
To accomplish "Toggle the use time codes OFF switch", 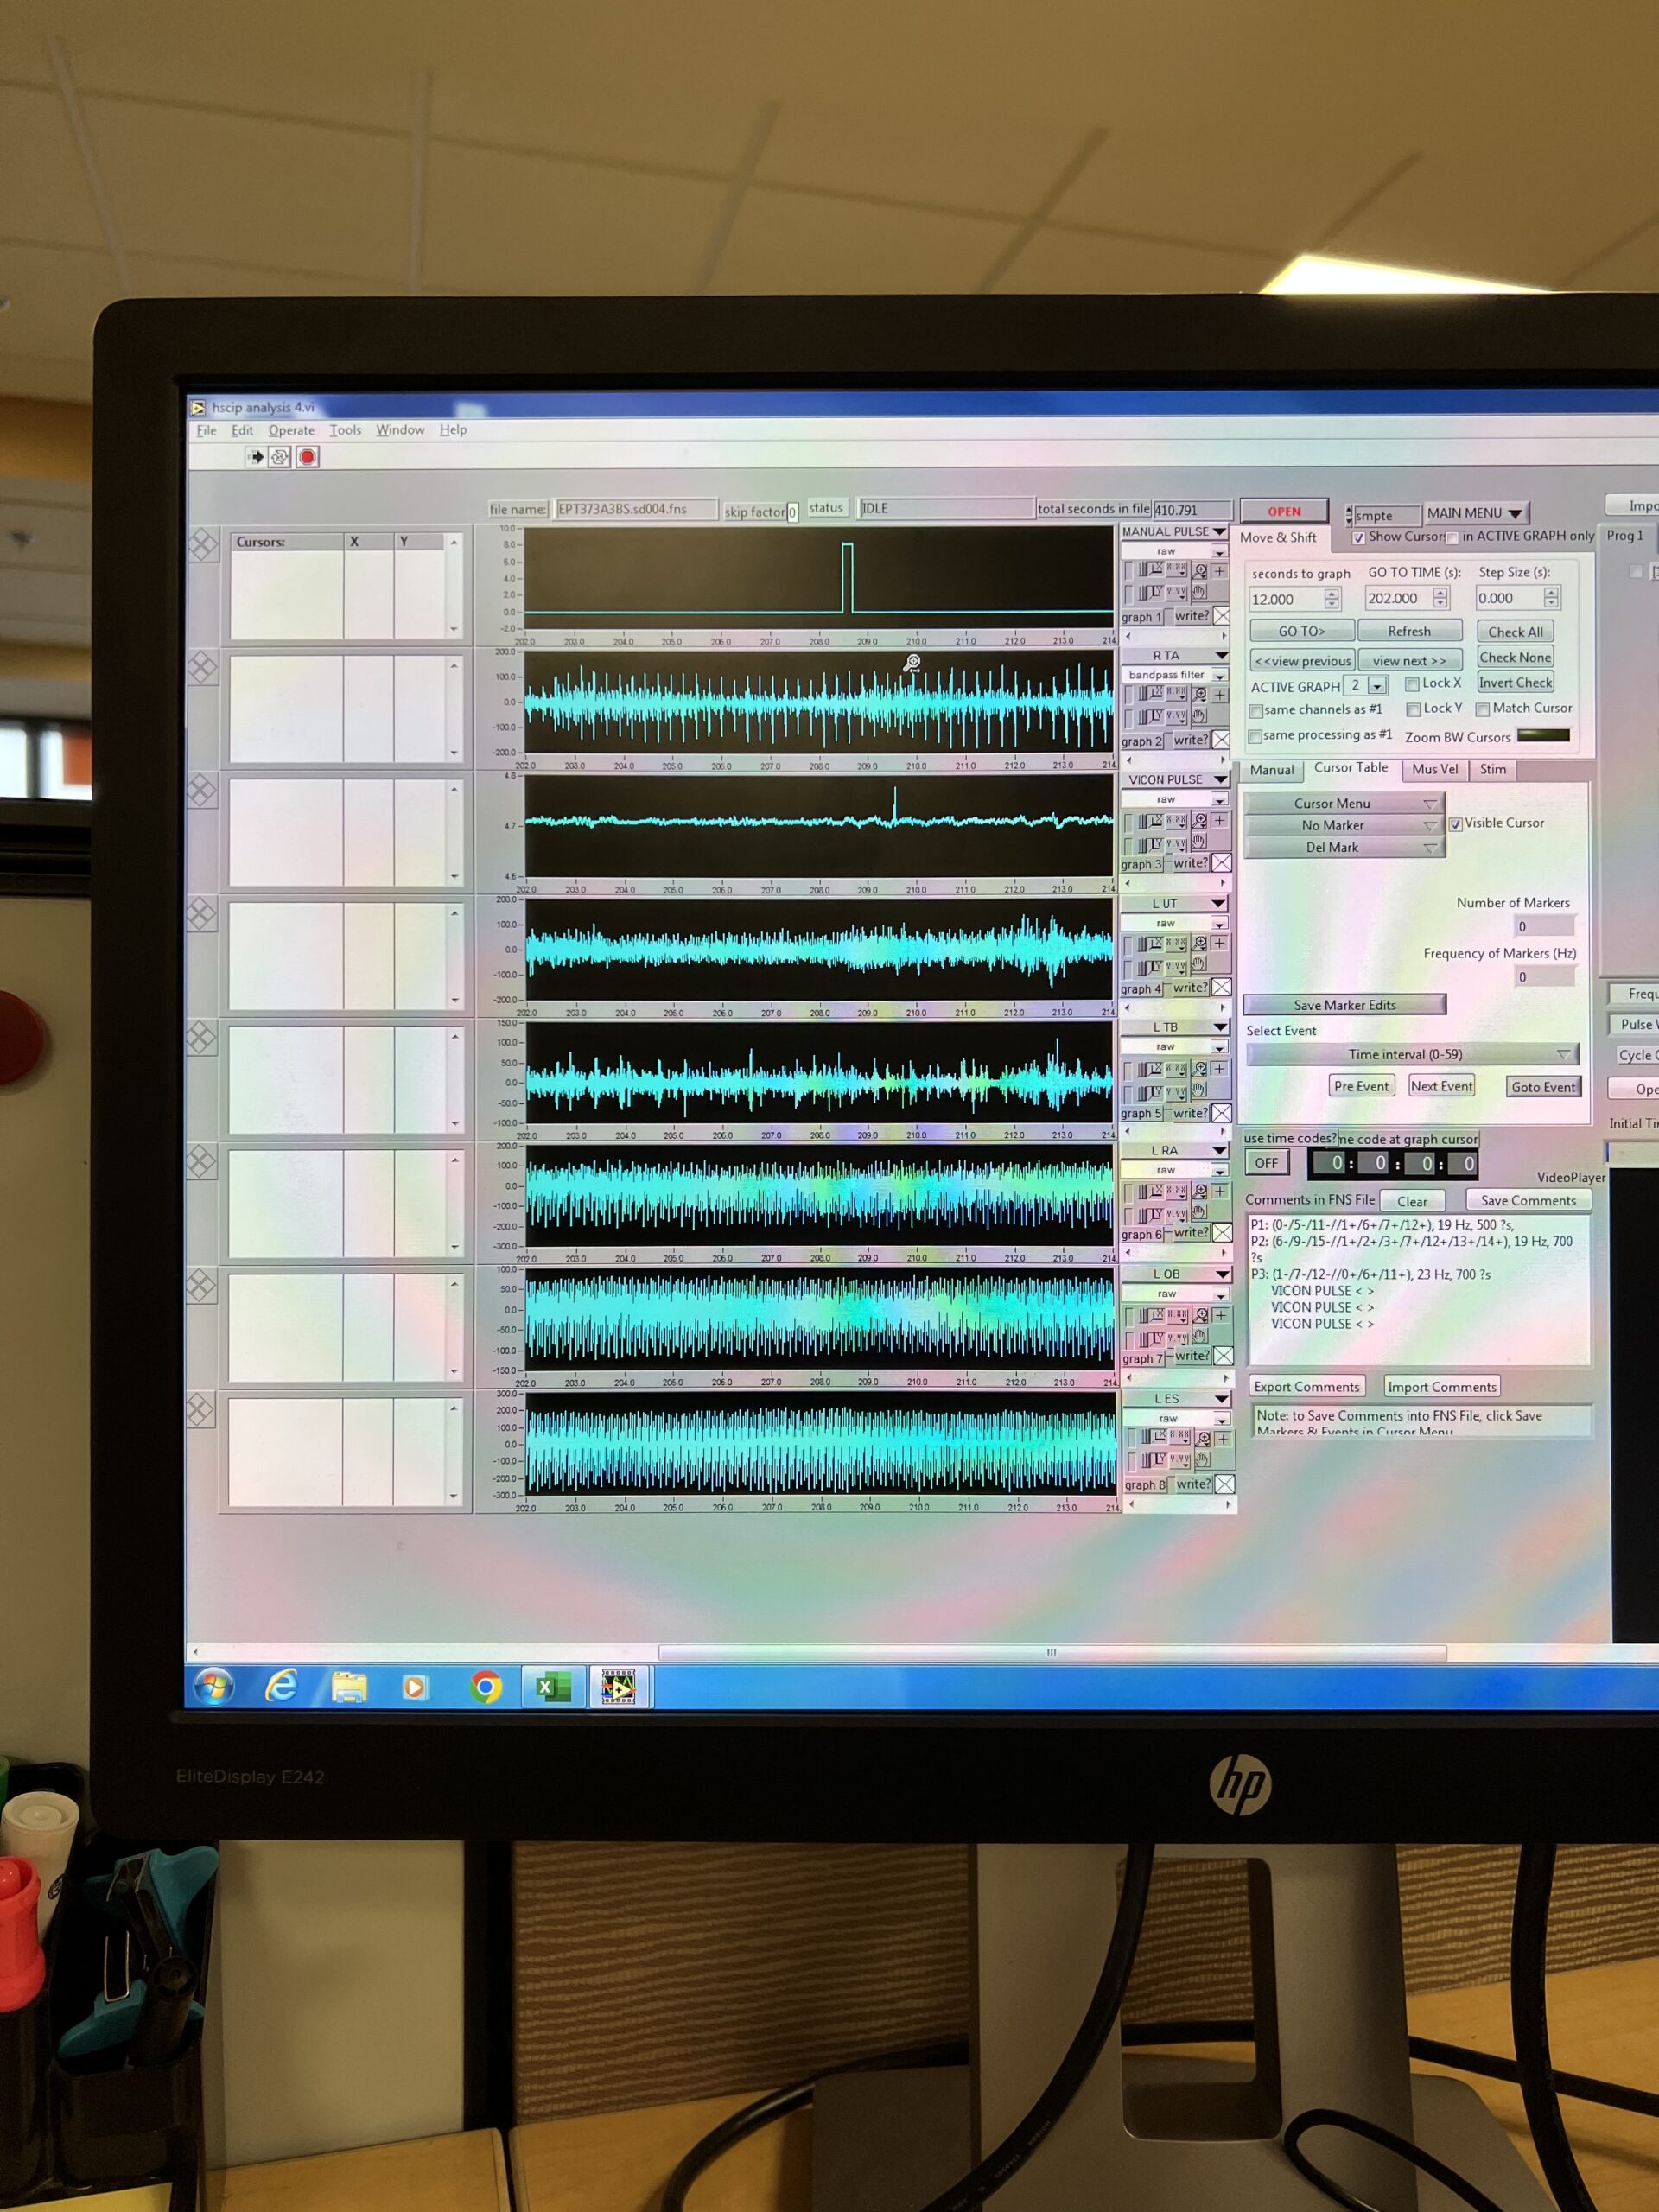I will pos(1266,1164).
